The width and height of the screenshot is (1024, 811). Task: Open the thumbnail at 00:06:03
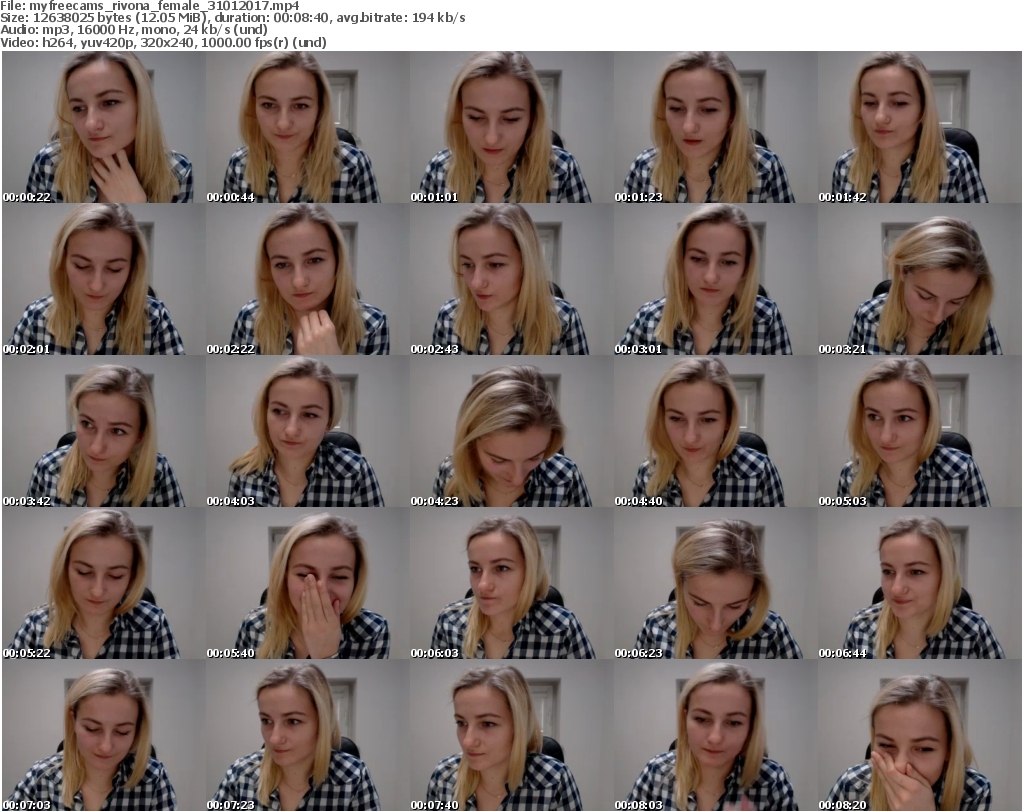[x=511, y=584]
